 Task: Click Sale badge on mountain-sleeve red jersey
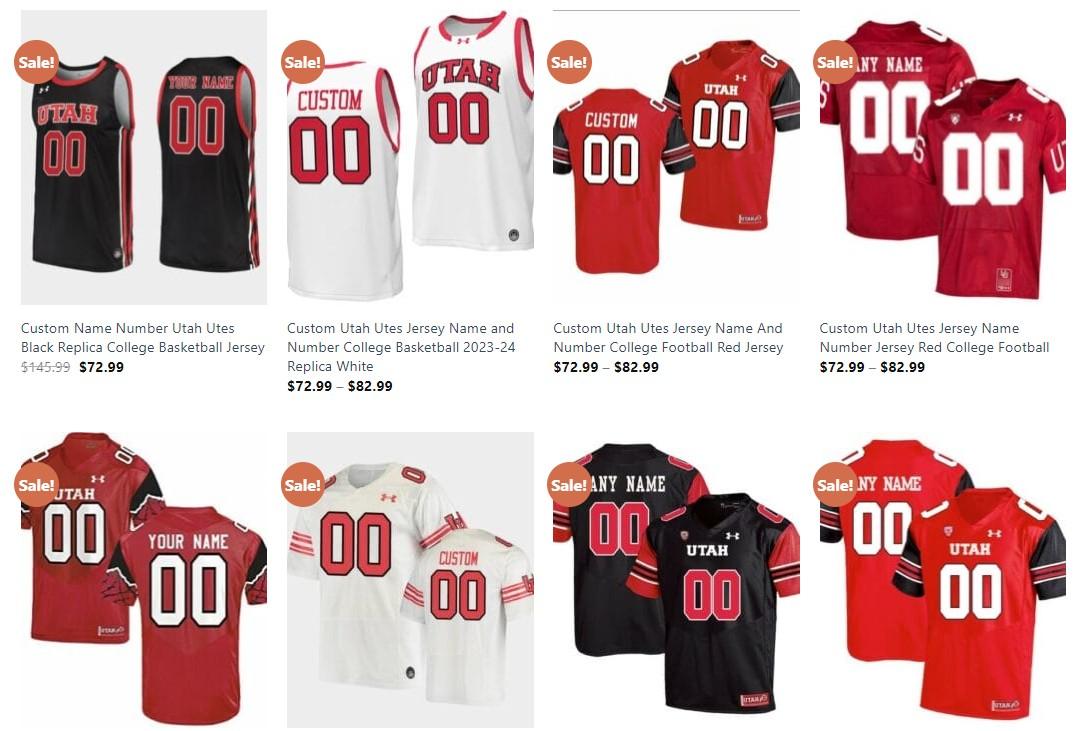pos(36,485)
